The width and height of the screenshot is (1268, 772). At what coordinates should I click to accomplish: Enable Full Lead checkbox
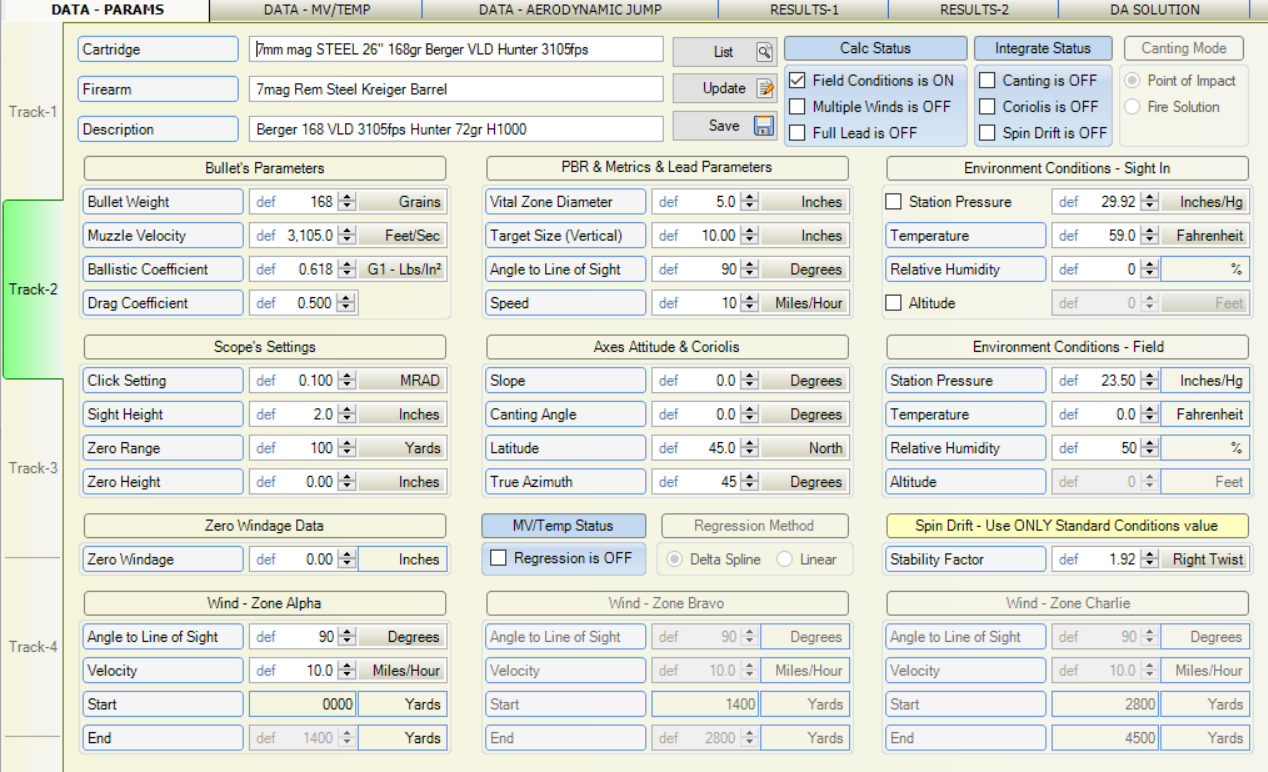(x=797, y=133)
